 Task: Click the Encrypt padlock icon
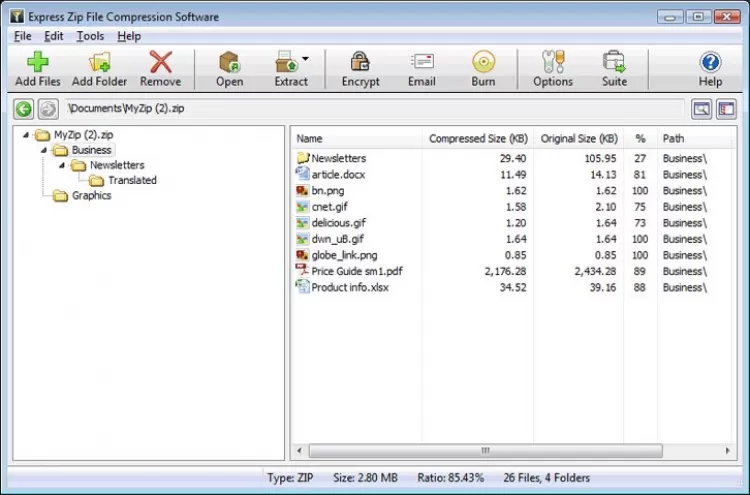pos(360,62)
